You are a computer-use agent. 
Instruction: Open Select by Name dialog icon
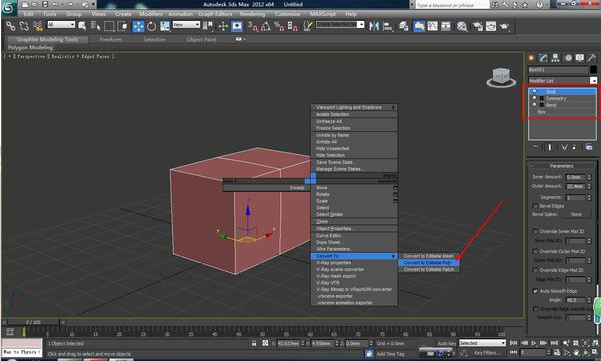[x=95, y=26]
